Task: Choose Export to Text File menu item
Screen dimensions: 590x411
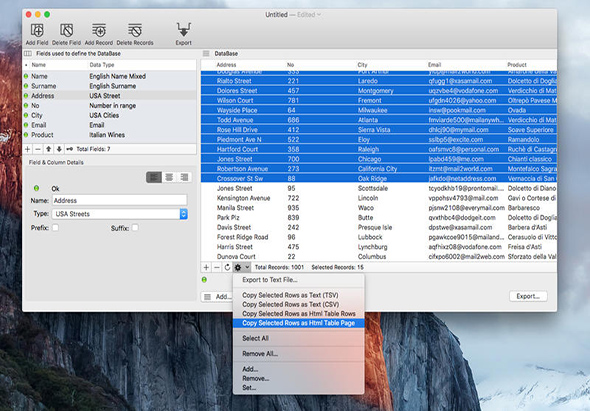Action: click(x=299, y=280)
